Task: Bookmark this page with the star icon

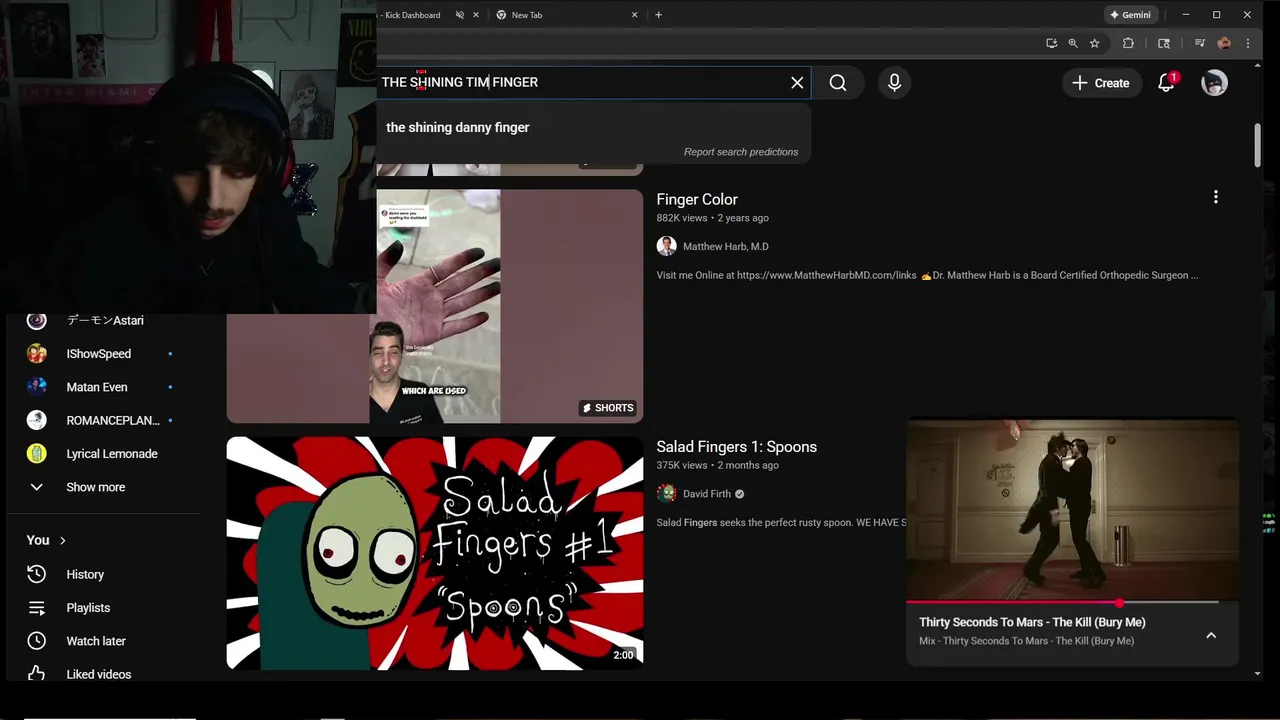Action: 1095,43
